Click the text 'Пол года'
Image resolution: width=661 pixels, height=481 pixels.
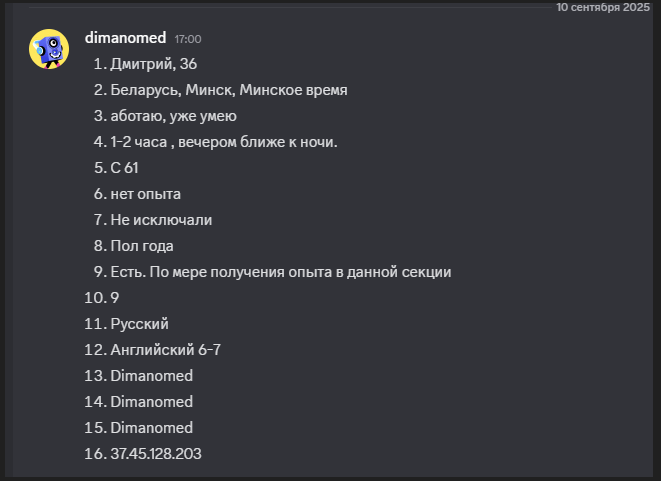click(x=142, y=246)
